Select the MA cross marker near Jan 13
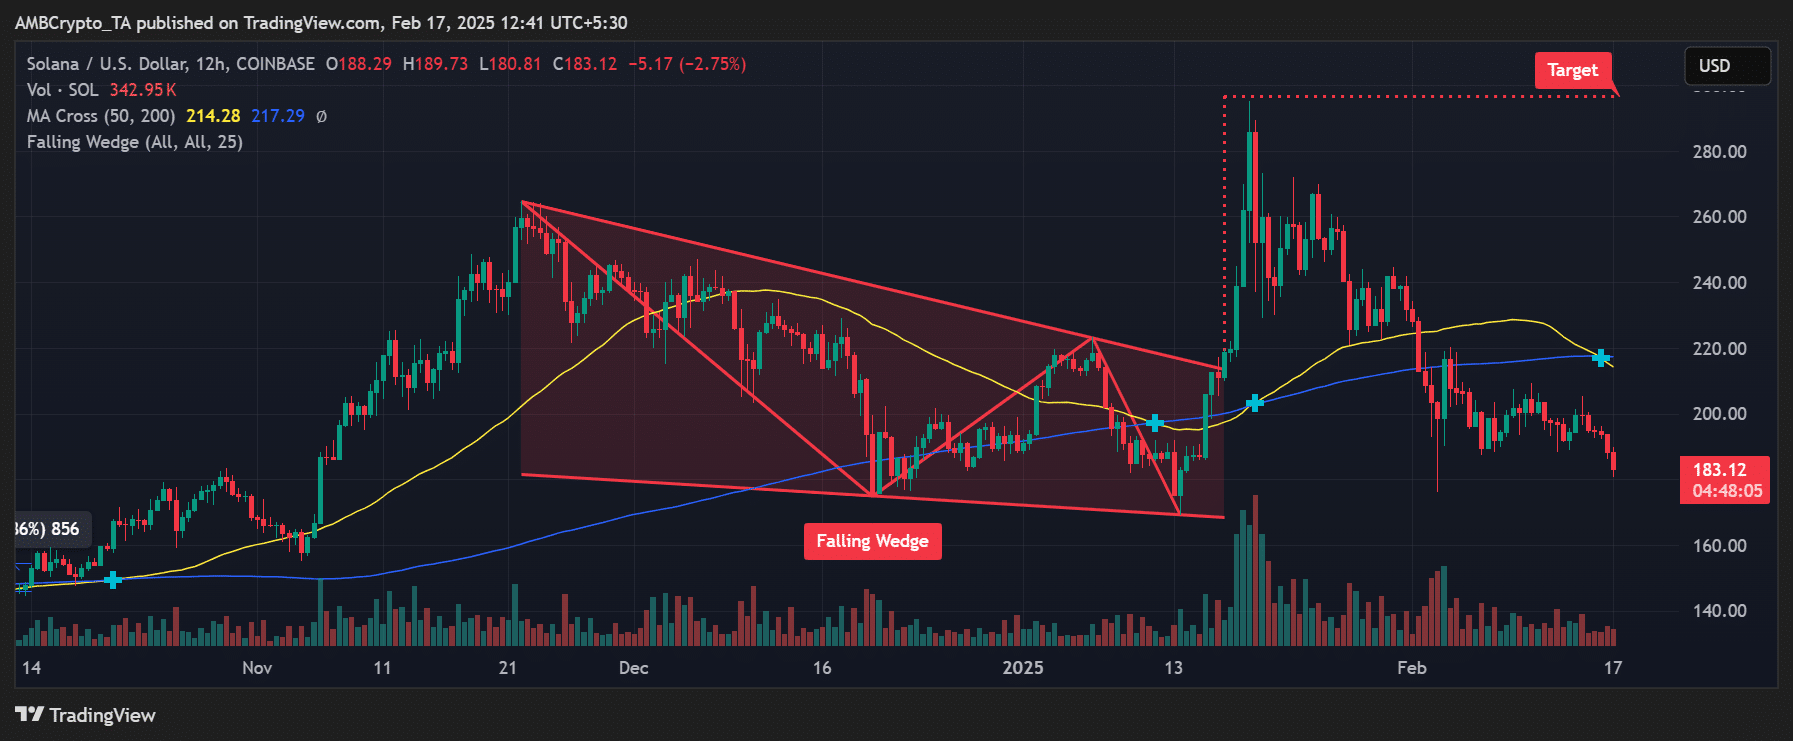The height and width of the screenshot is (741, 1793). pos(1155,423)
